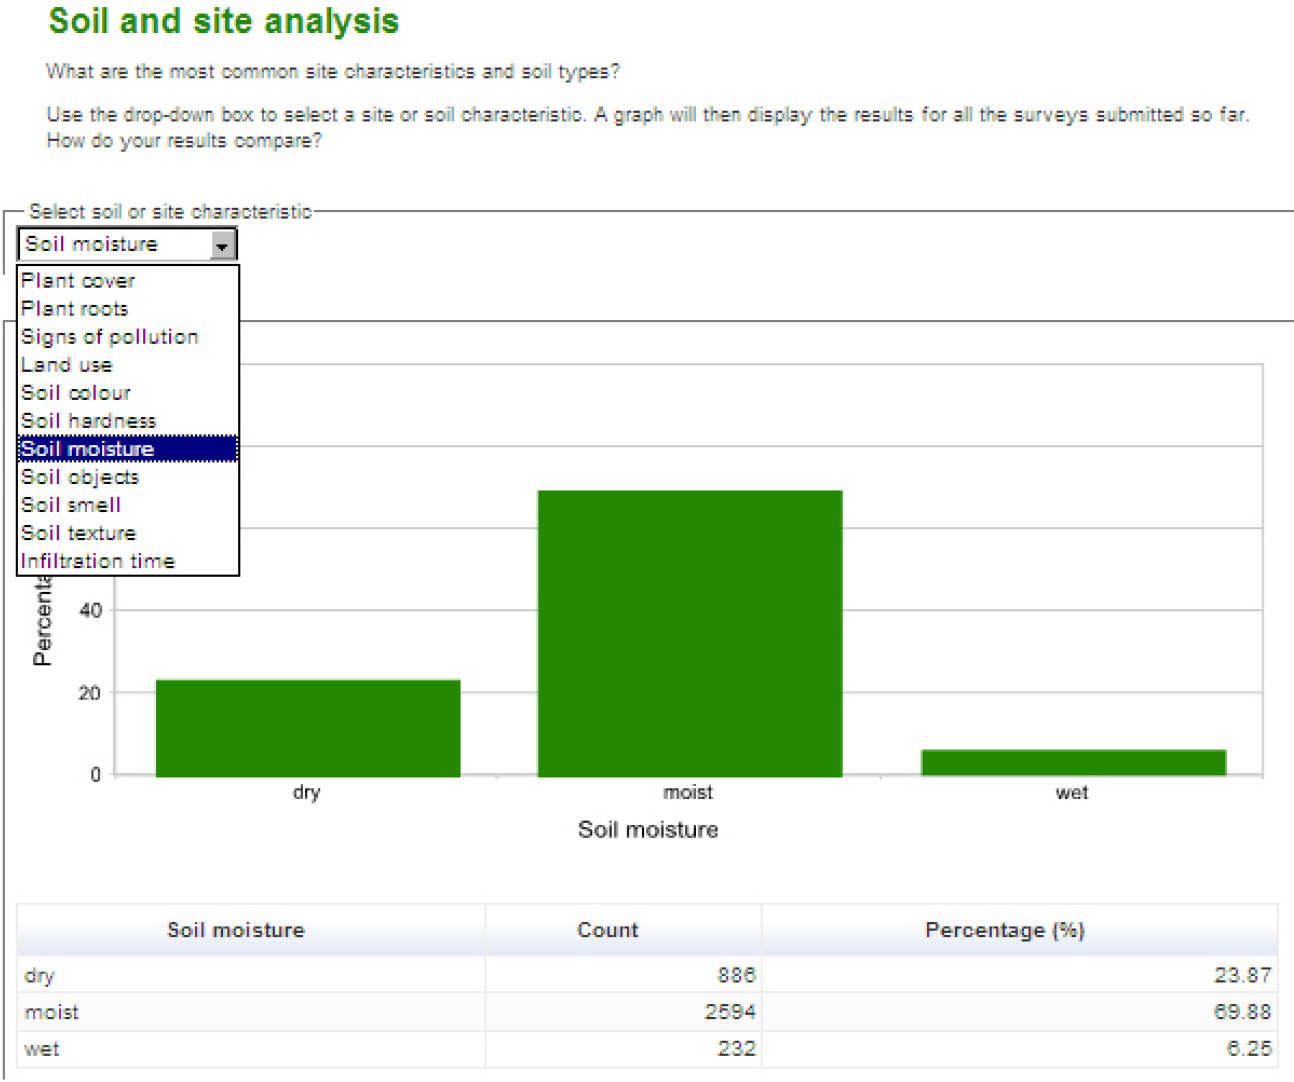Click the Percentage (%) column header
Viewport: 1294px width, 1082px height.
pos(1004,930)
